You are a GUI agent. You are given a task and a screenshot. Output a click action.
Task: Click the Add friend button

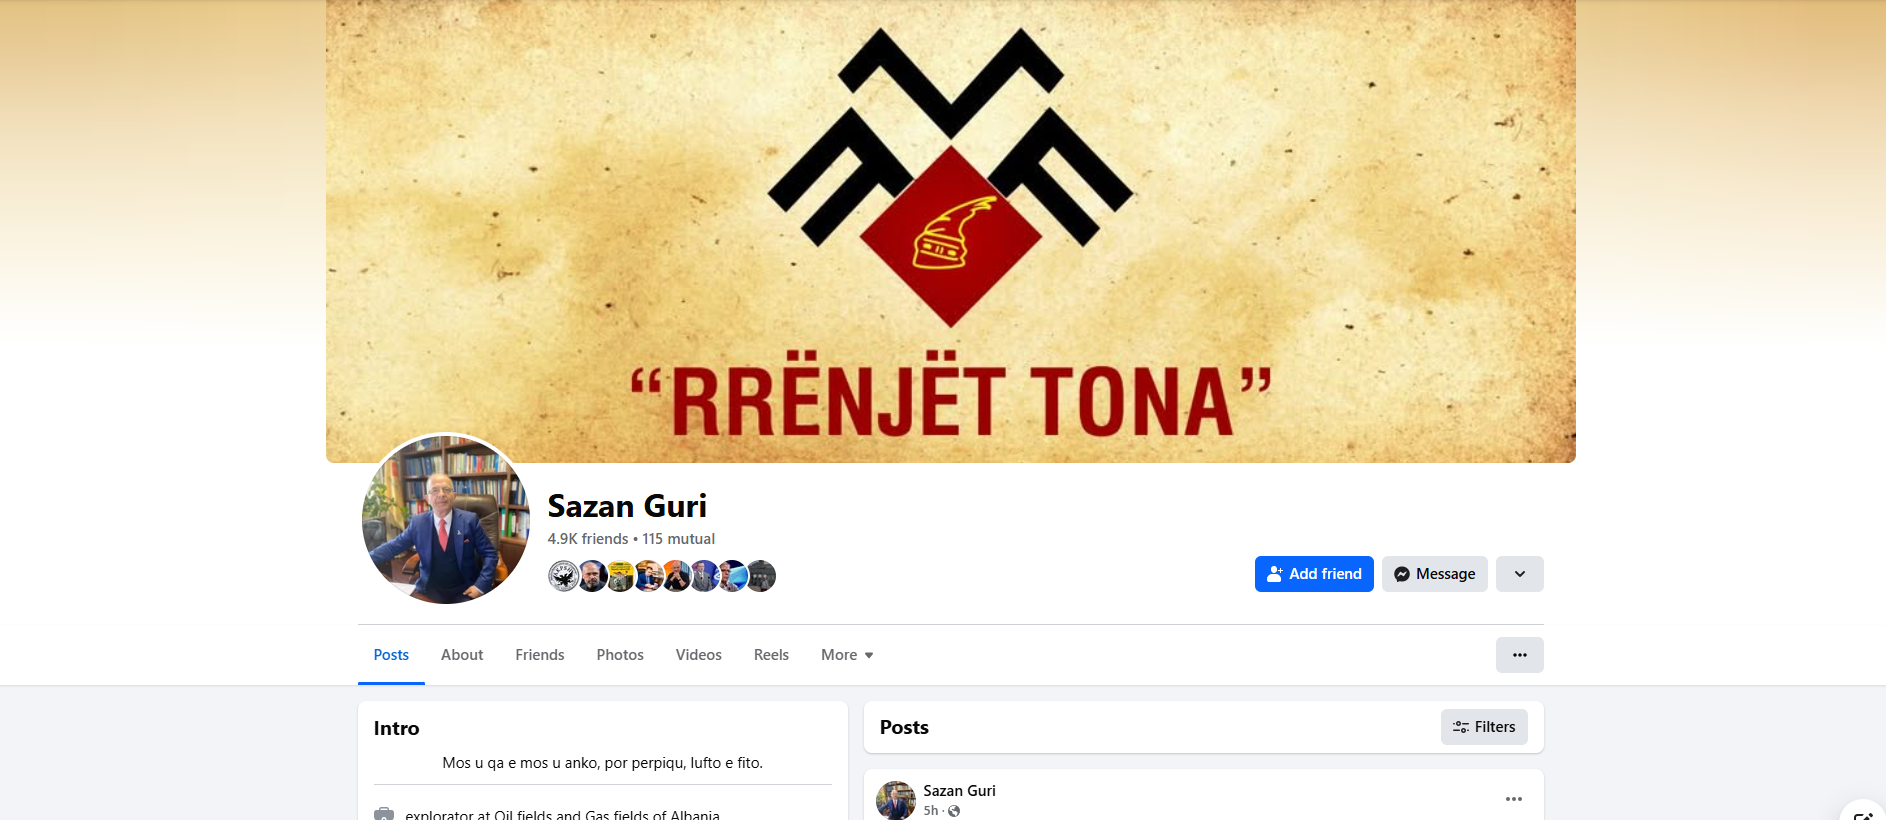click(1314, 574)
